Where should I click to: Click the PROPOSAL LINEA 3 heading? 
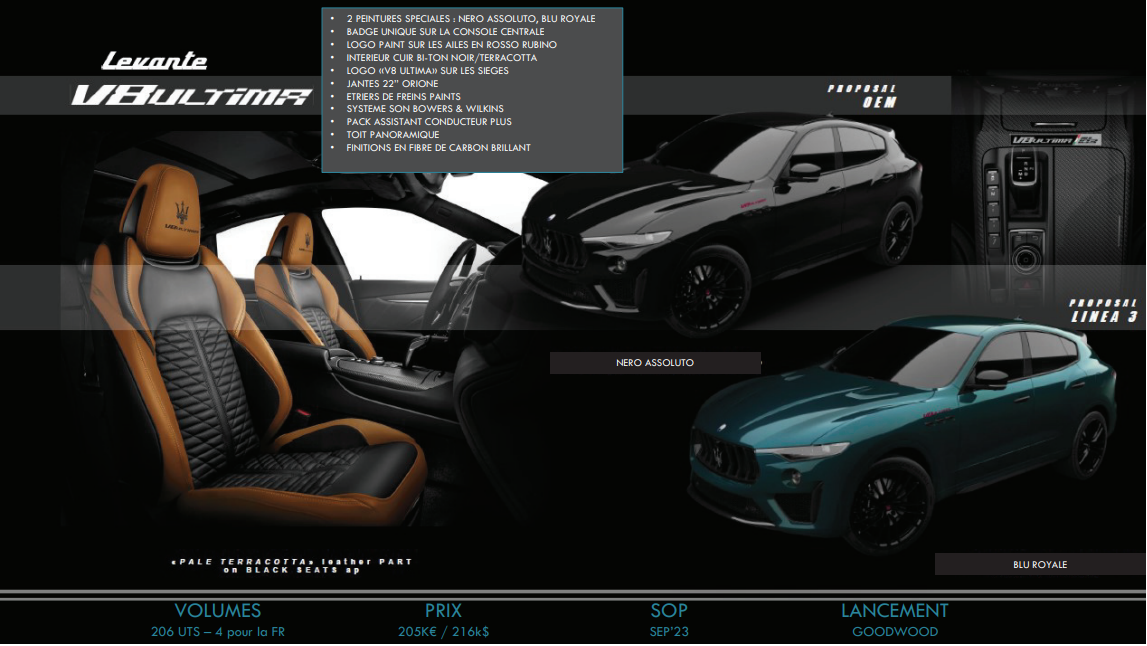click(x=1103, y=310)
